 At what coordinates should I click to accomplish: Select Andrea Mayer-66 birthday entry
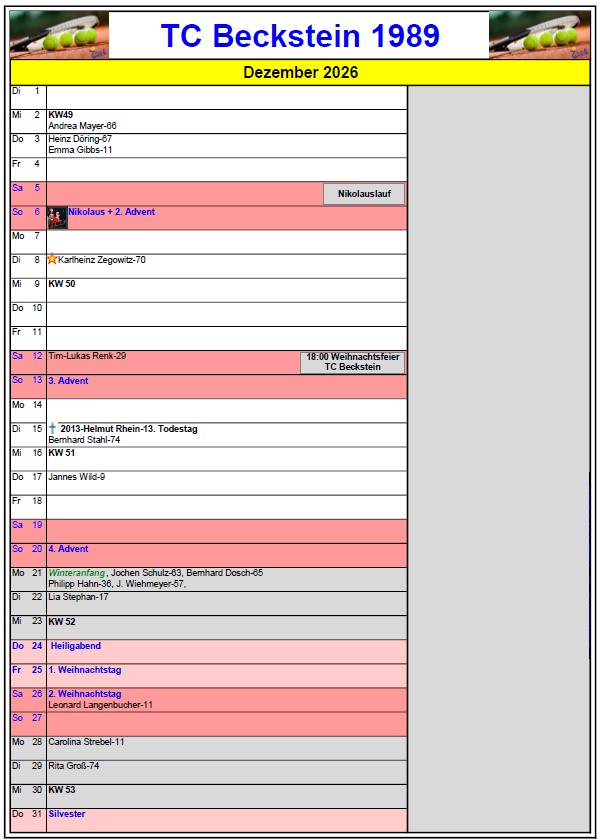point(83,126)
